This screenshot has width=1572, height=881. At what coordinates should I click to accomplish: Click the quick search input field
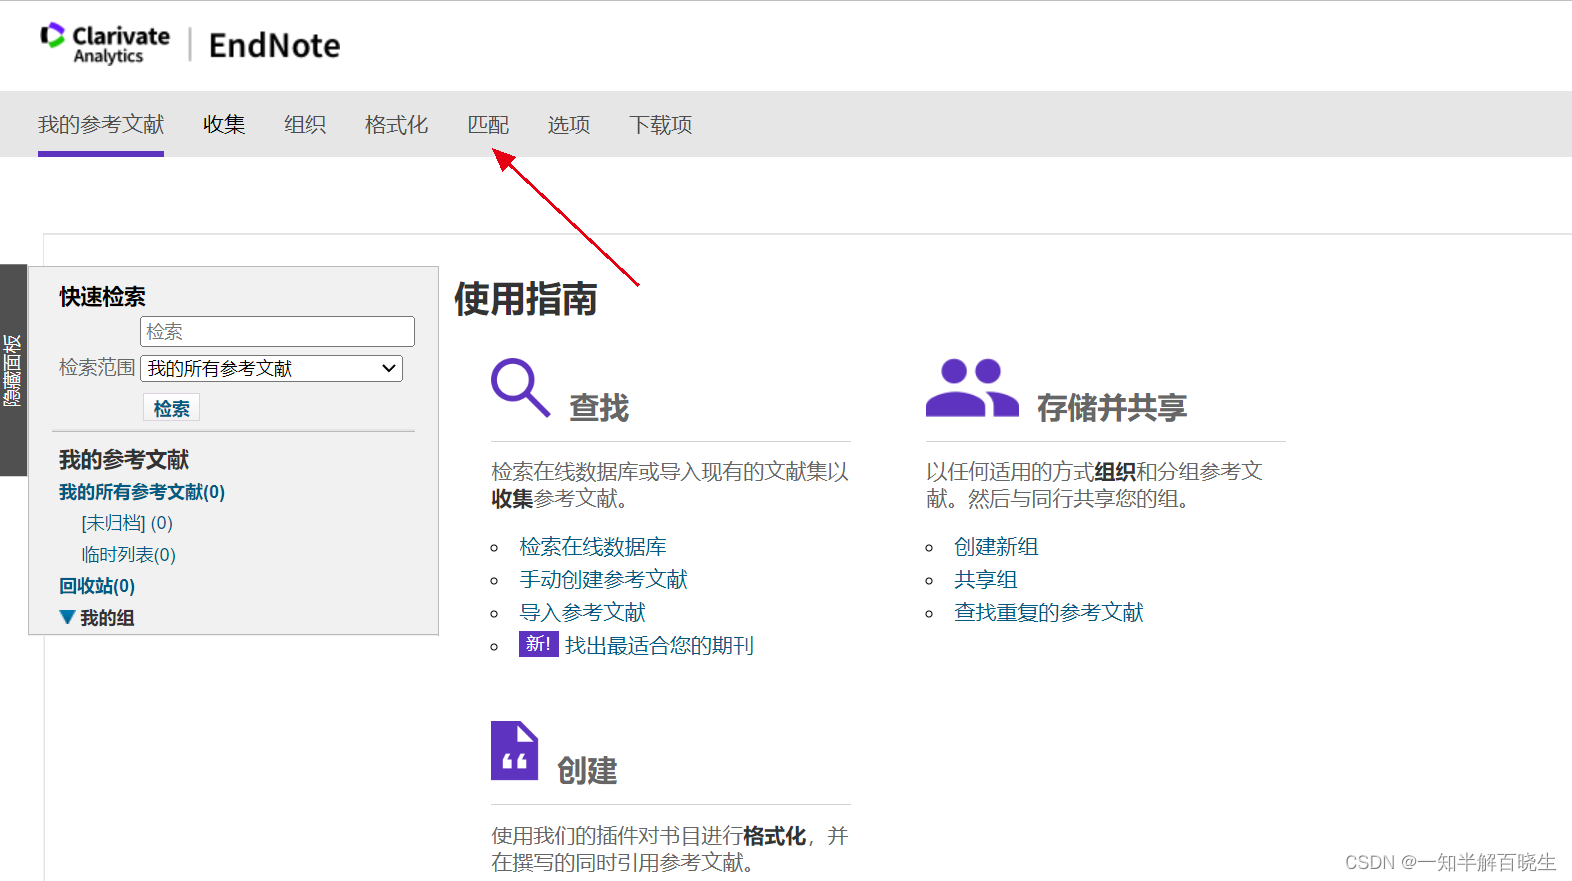(277, 331)
